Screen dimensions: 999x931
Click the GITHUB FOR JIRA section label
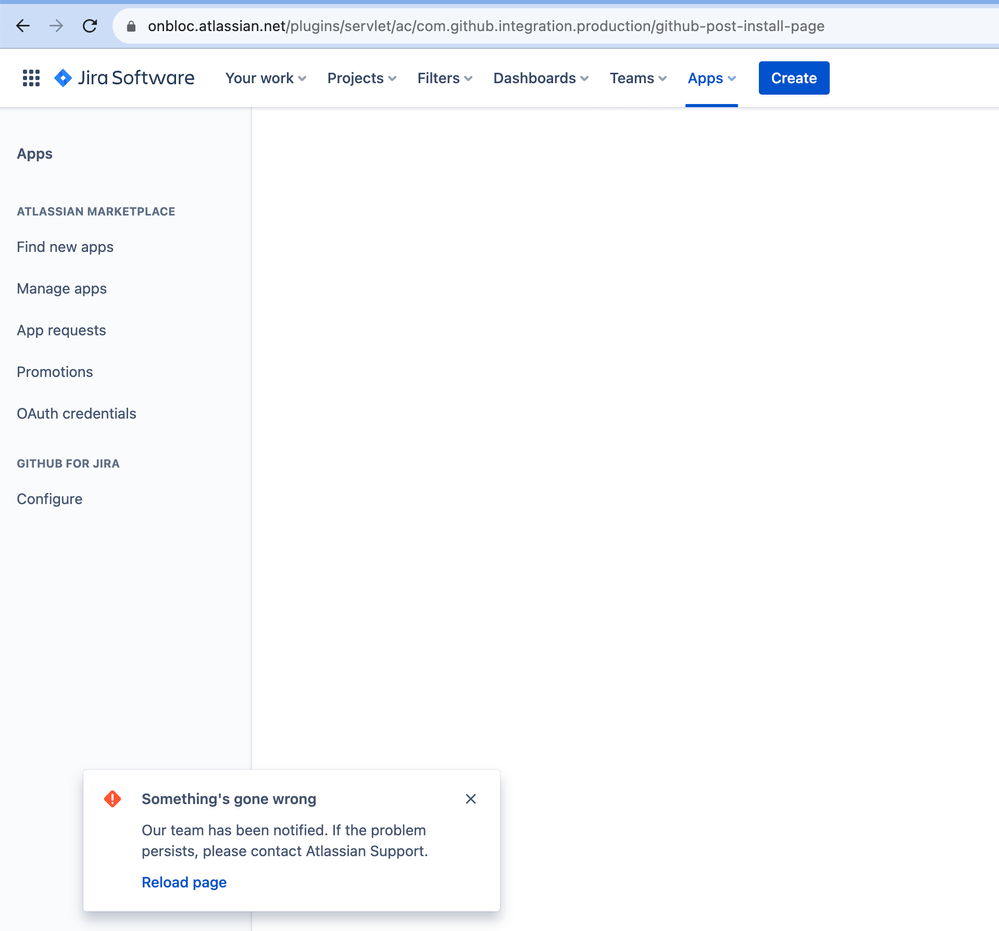[x=68, y=463]
